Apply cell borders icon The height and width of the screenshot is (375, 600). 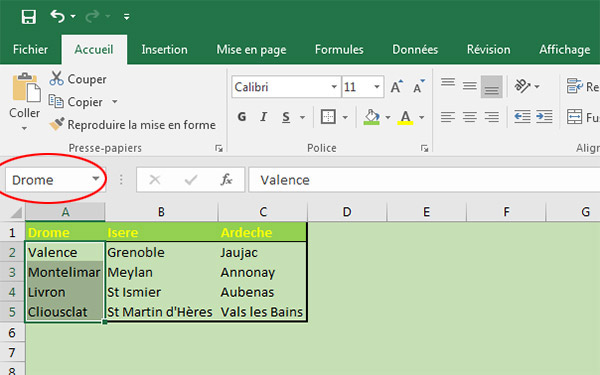click(328, 117)
